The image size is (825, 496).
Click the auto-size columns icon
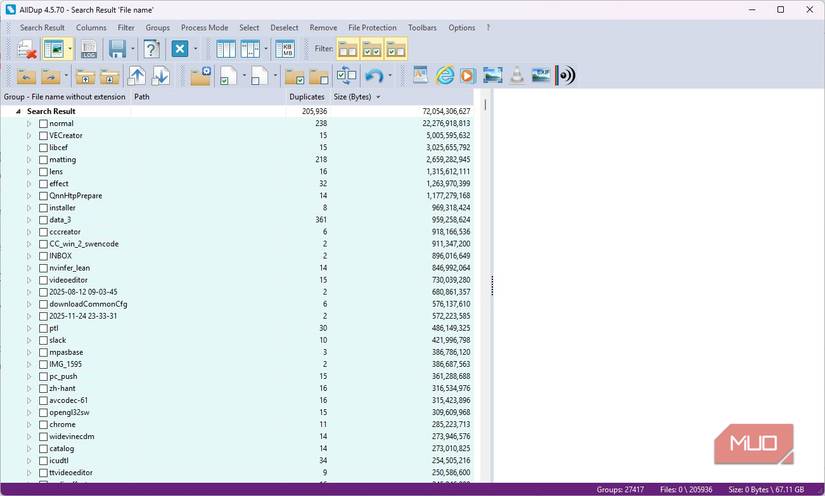click(x=250, y=49)
